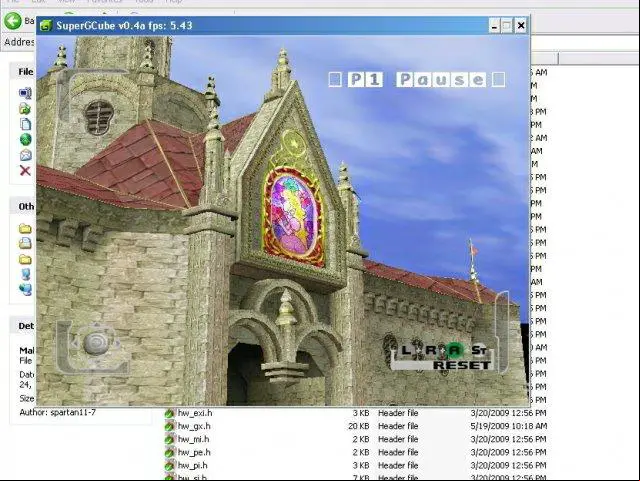The height and width of the screenshot is (481, 640).
Task: Click the P1 Pause text in game
Action: 417,79
